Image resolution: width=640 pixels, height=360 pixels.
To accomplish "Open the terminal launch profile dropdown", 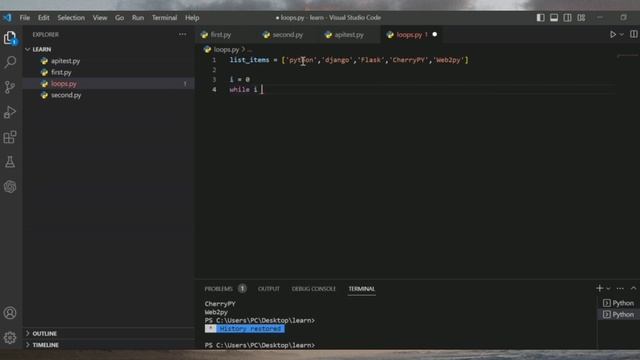I will (608, 289).
